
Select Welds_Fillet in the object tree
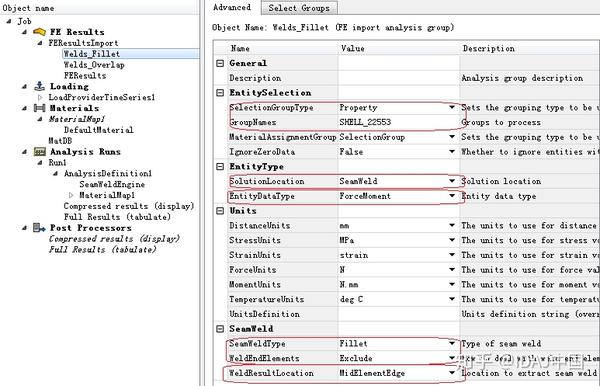(92, 54)
